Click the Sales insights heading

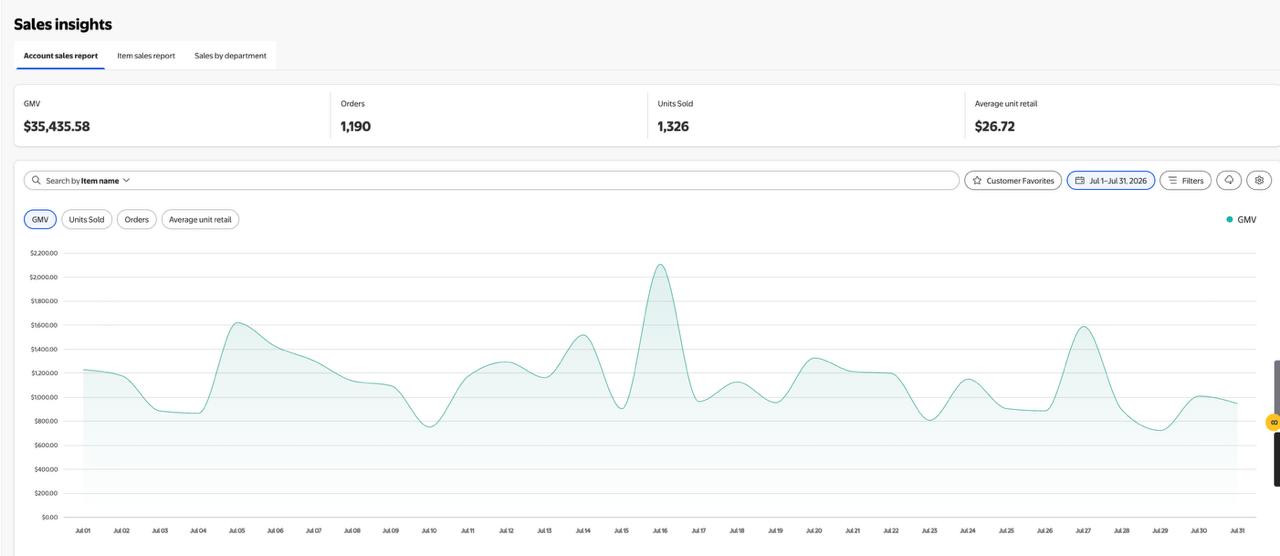click(x=63, y=24)
